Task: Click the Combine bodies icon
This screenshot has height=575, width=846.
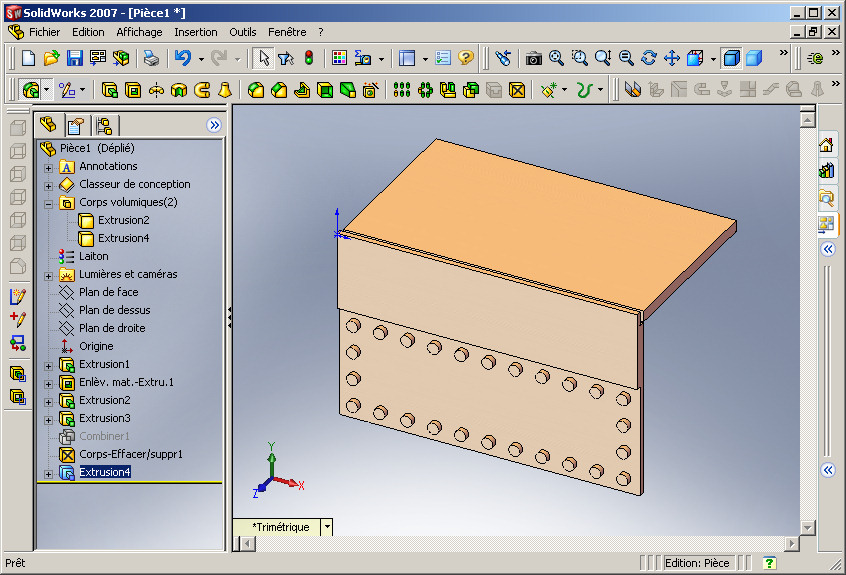Action: [x=470, y=90]
